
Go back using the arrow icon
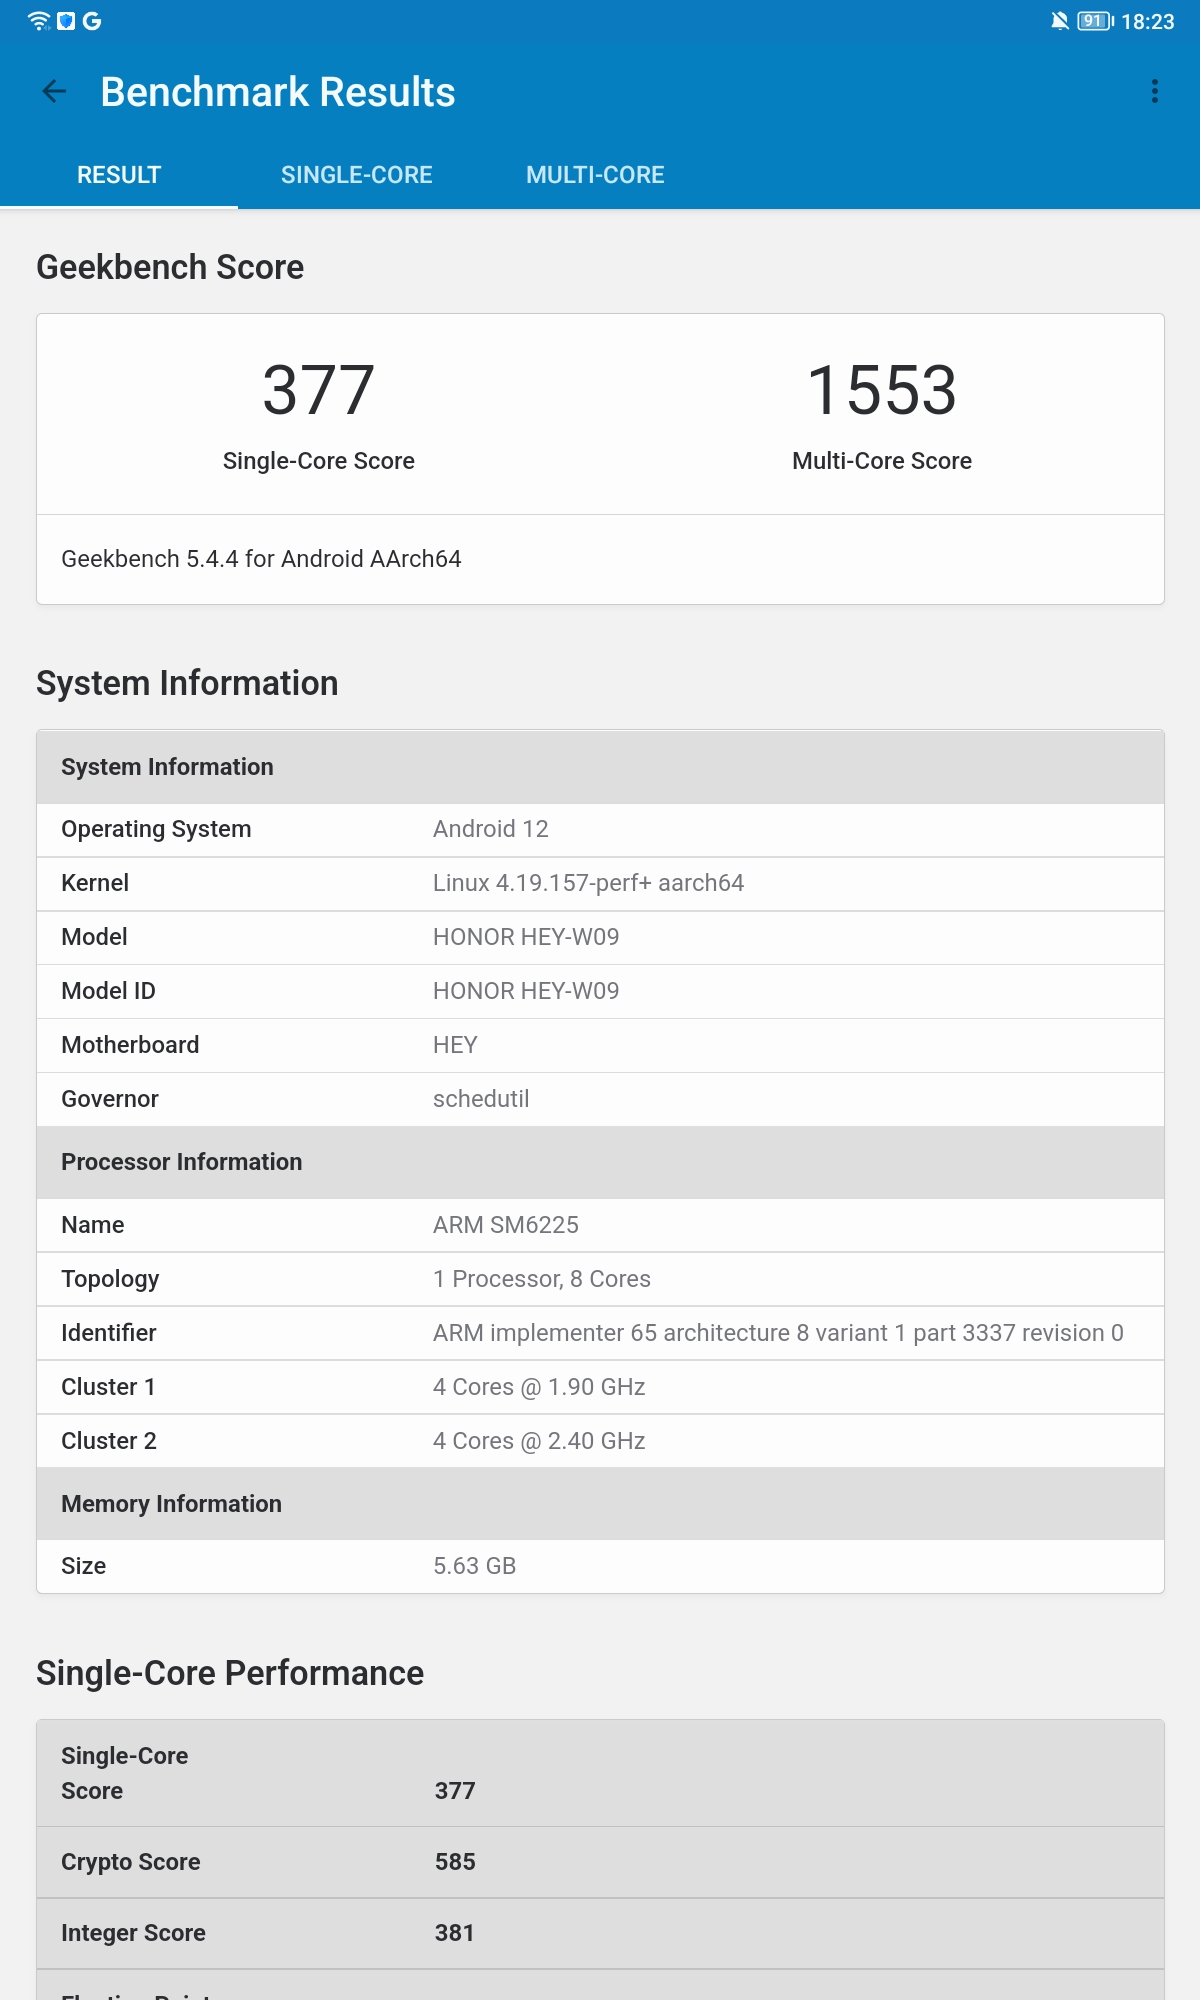pyautogui.click(x=54, y=92)
